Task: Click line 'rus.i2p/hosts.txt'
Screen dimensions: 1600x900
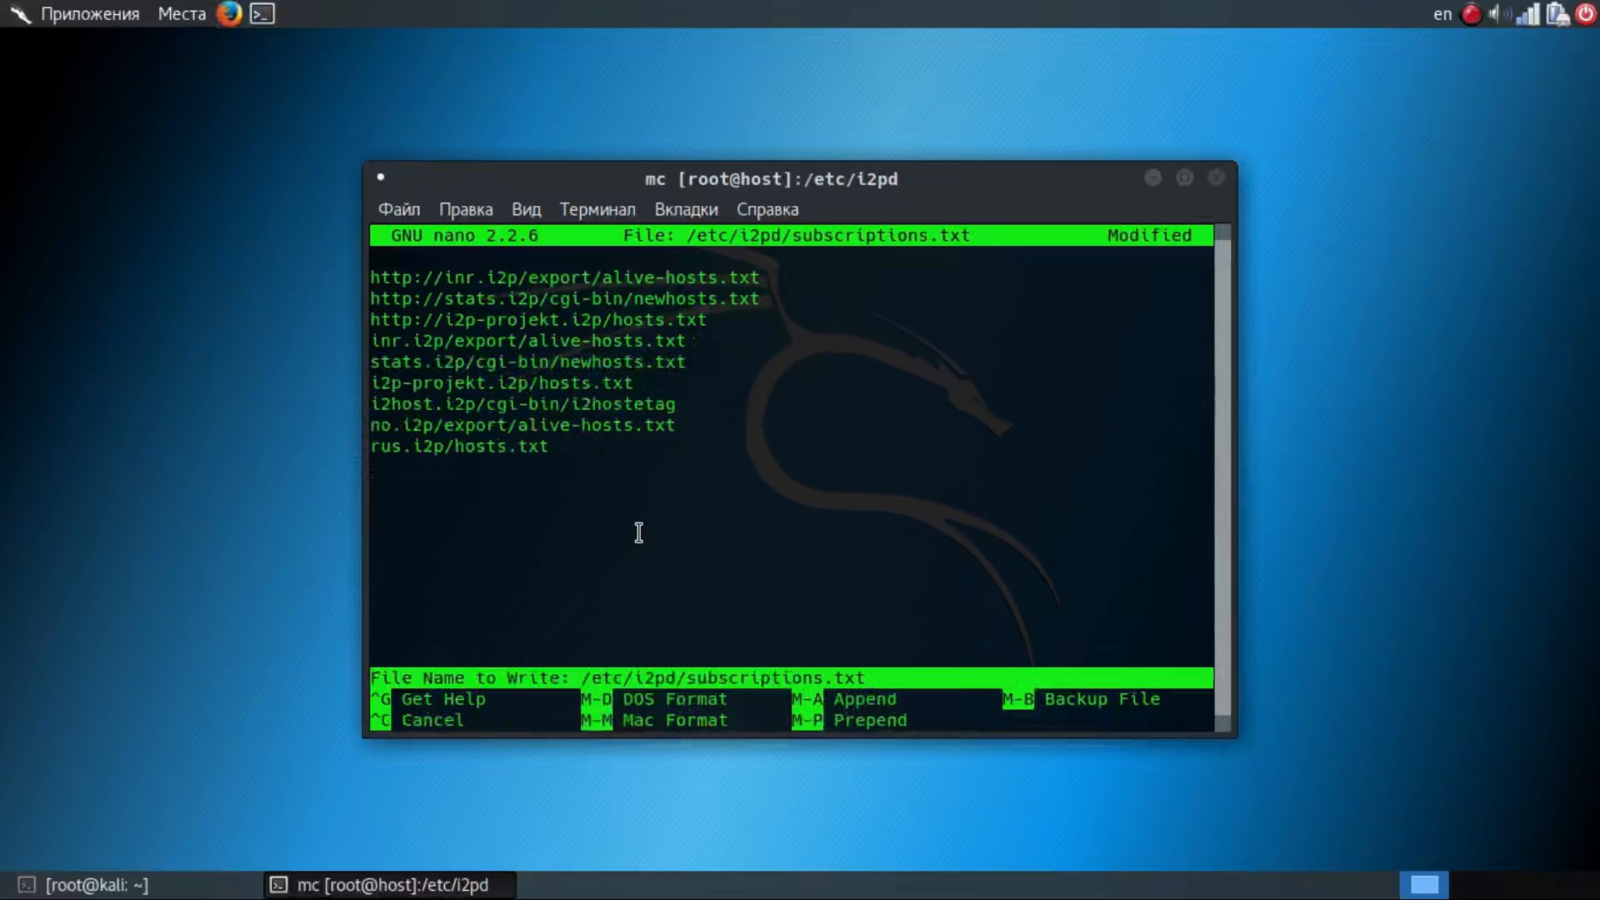Action: [459, 446]
